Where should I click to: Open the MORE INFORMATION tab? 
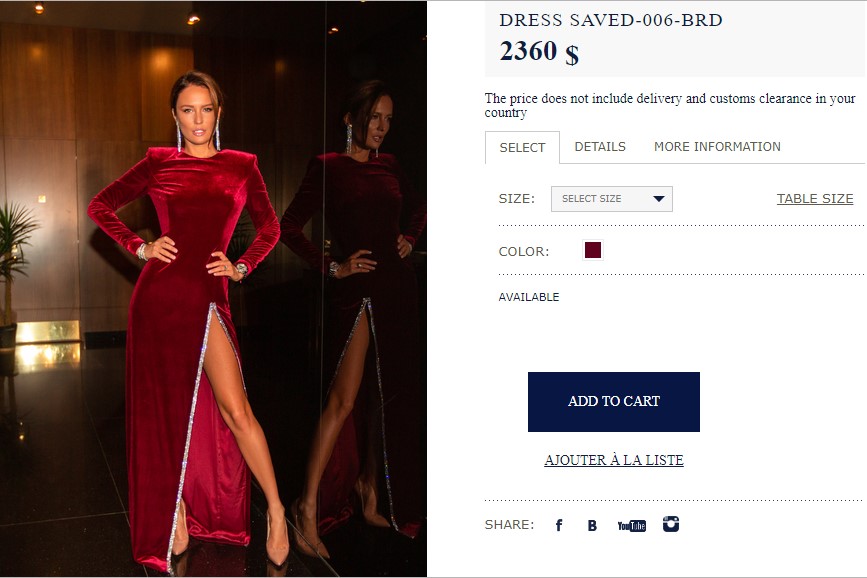pos(717,147)
